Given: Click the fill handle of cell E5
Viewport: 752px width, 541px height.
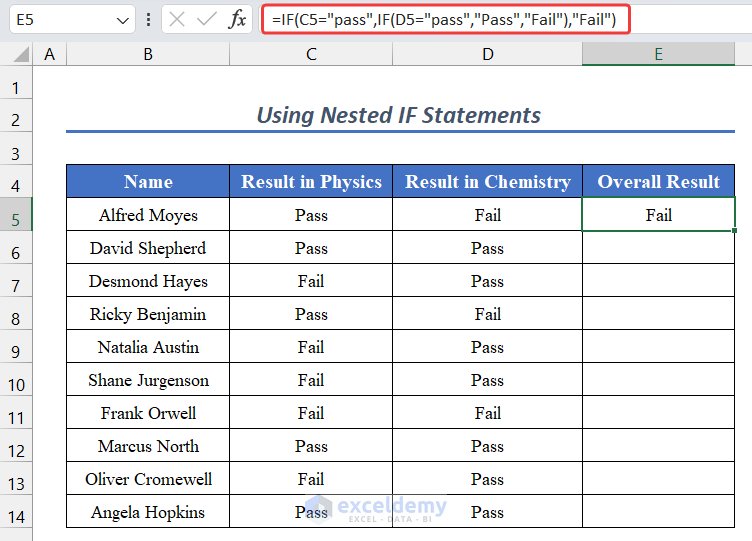Looking at the screenshot, I should tap(734, 231).
